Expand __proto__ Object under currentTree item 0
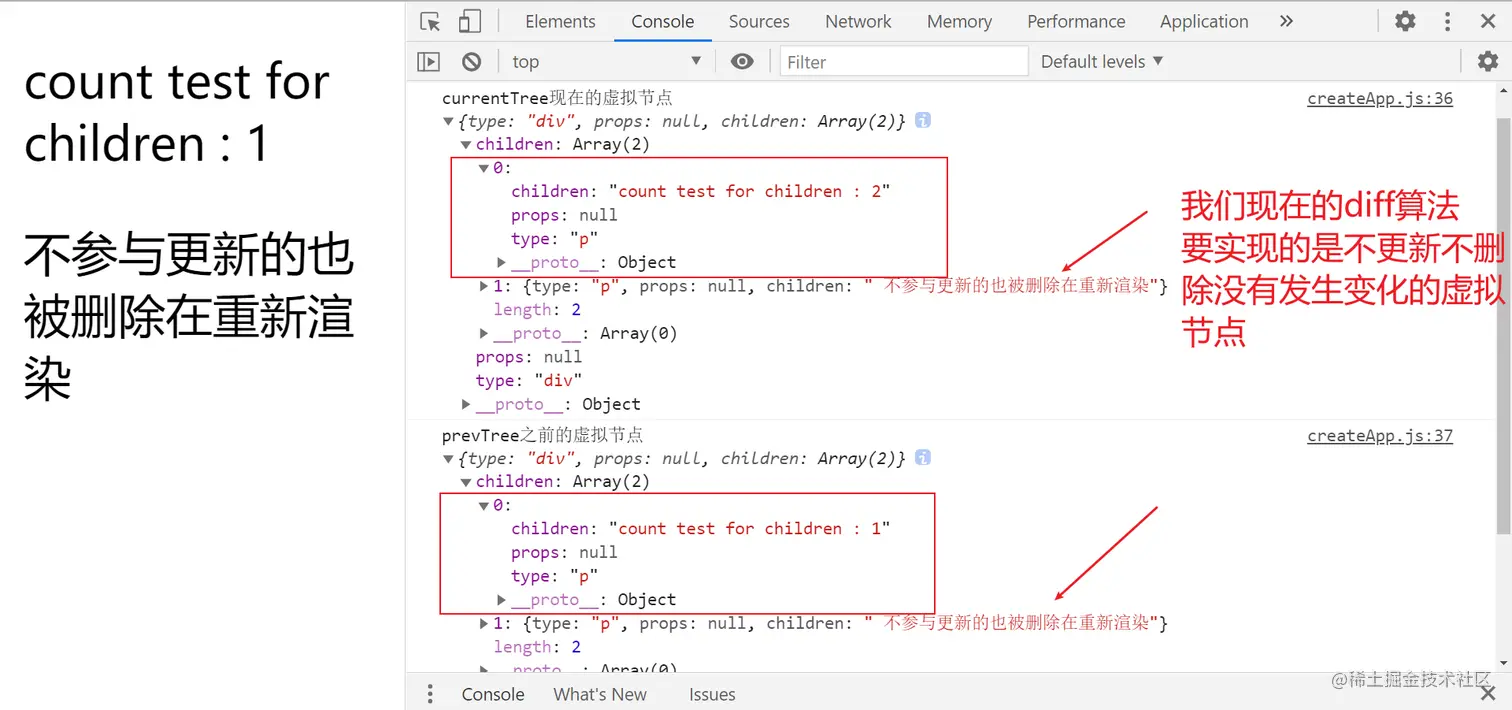The width and height of the screenshot is (1512, 710). tap(502, 262)
